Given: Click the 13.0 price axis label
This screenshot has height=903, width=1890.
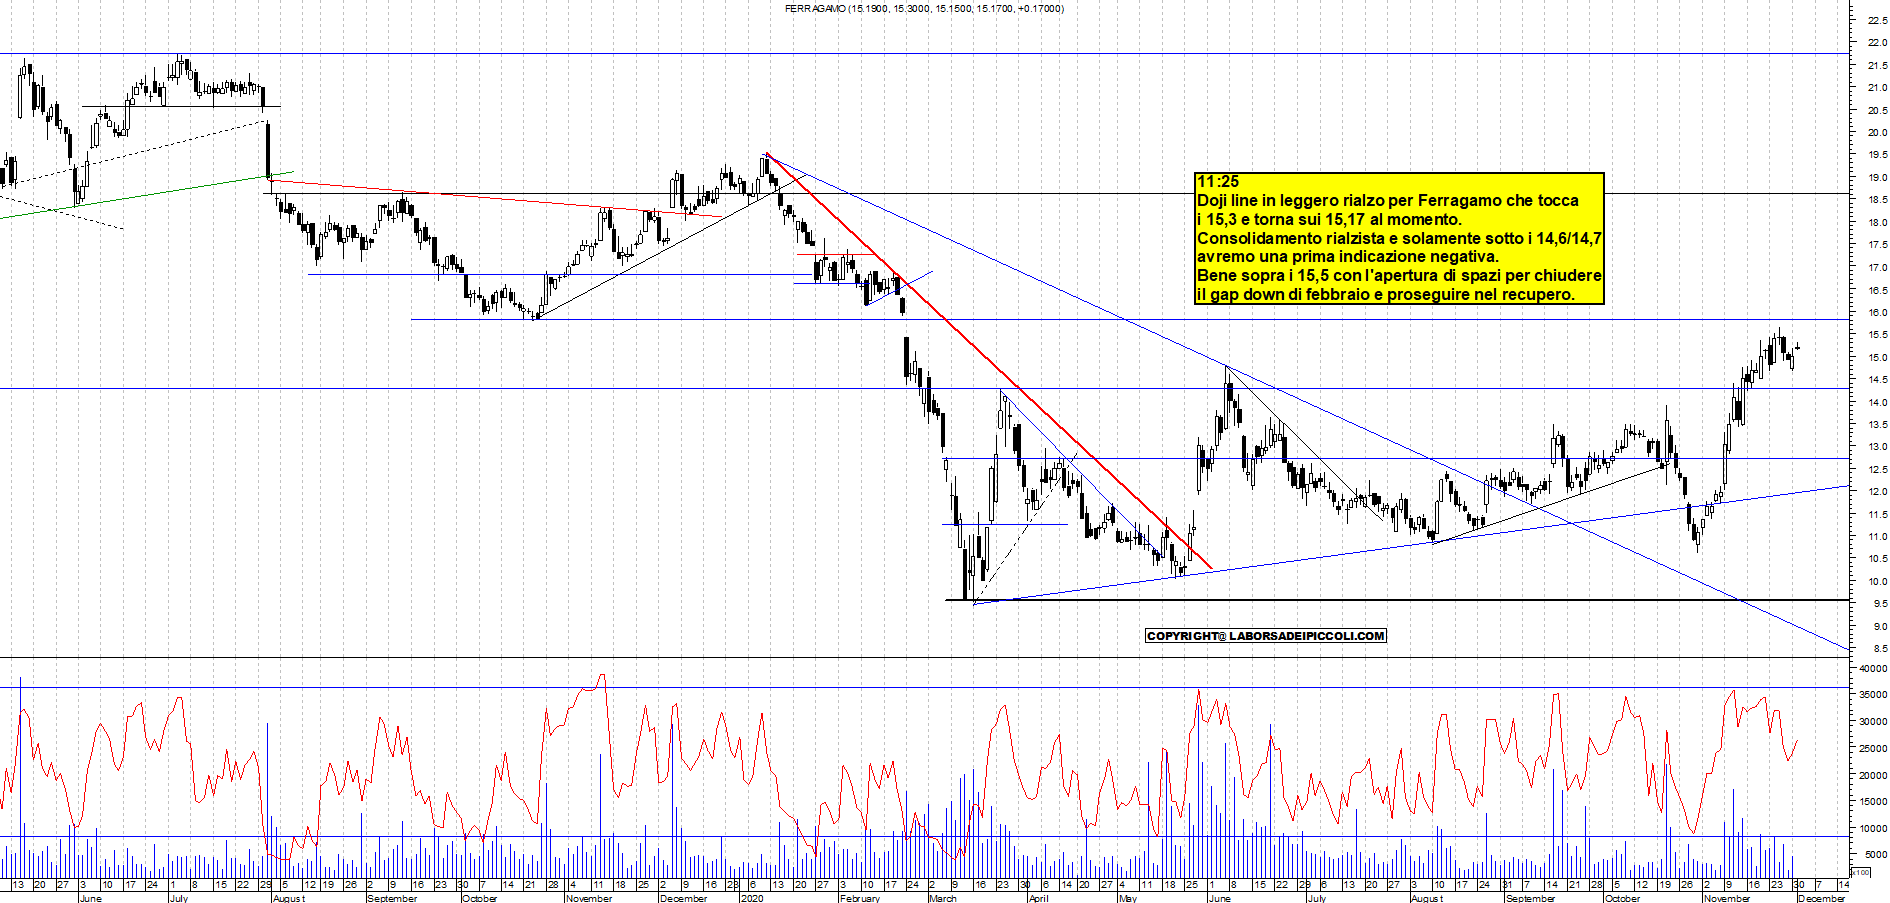Looking at the screenshot, I should [1877, 447].
